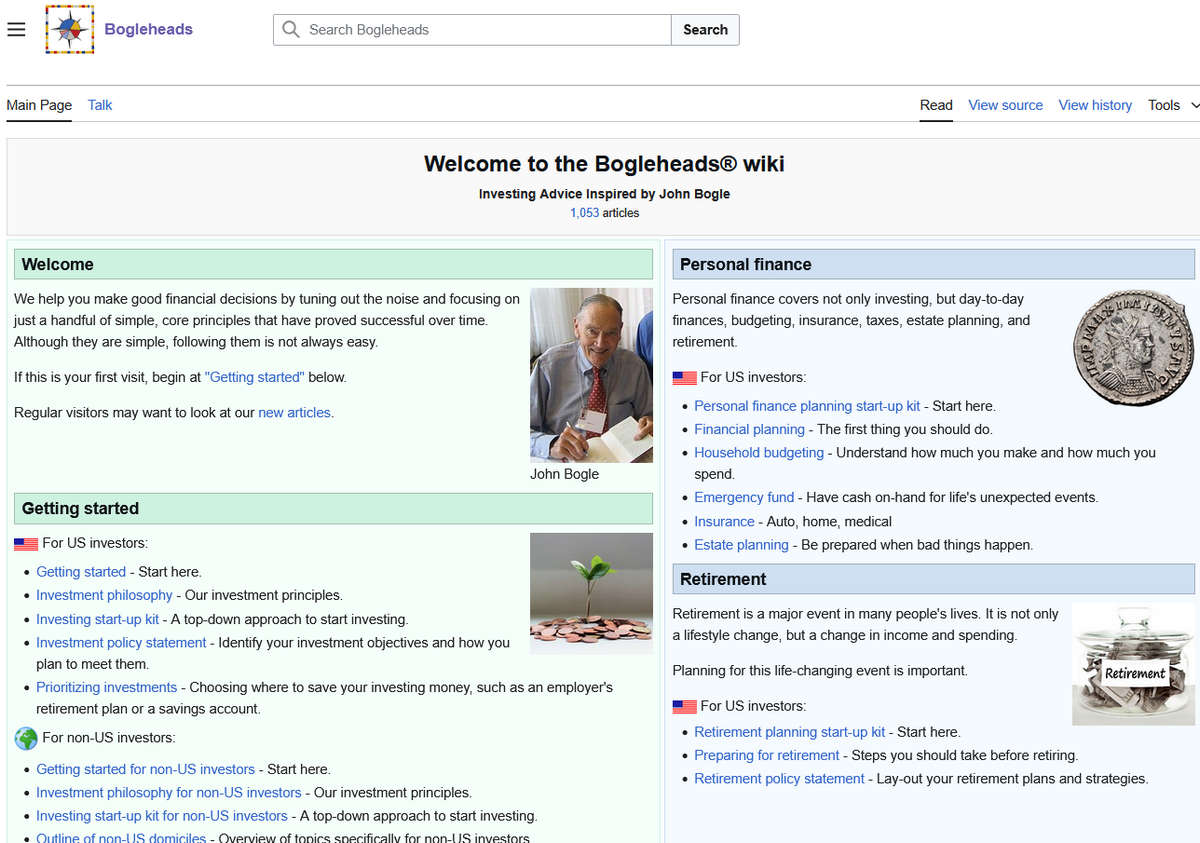
Task: Open the Talk tab
Action: pyautogui.click(x=100, y=105)
